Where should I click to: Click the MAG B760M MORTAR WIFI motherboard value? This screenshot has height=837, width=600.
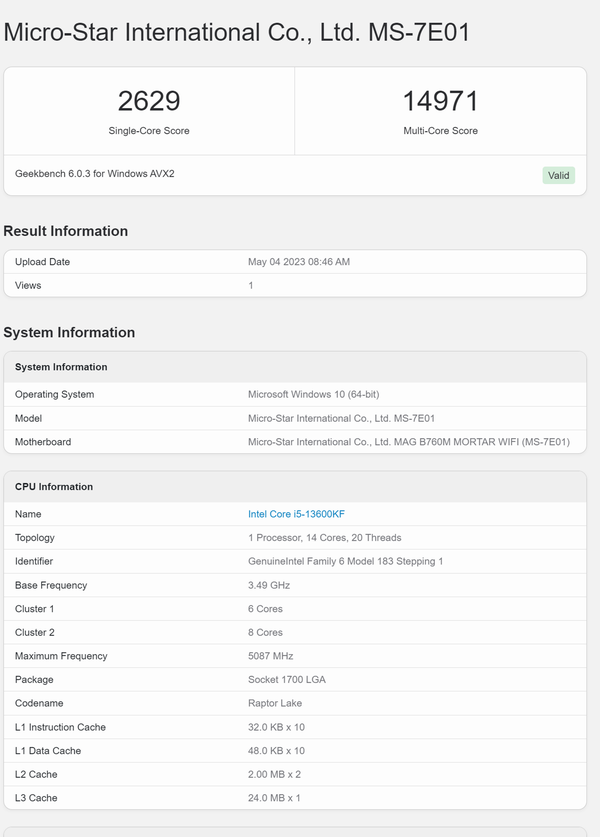coord(408,442)
